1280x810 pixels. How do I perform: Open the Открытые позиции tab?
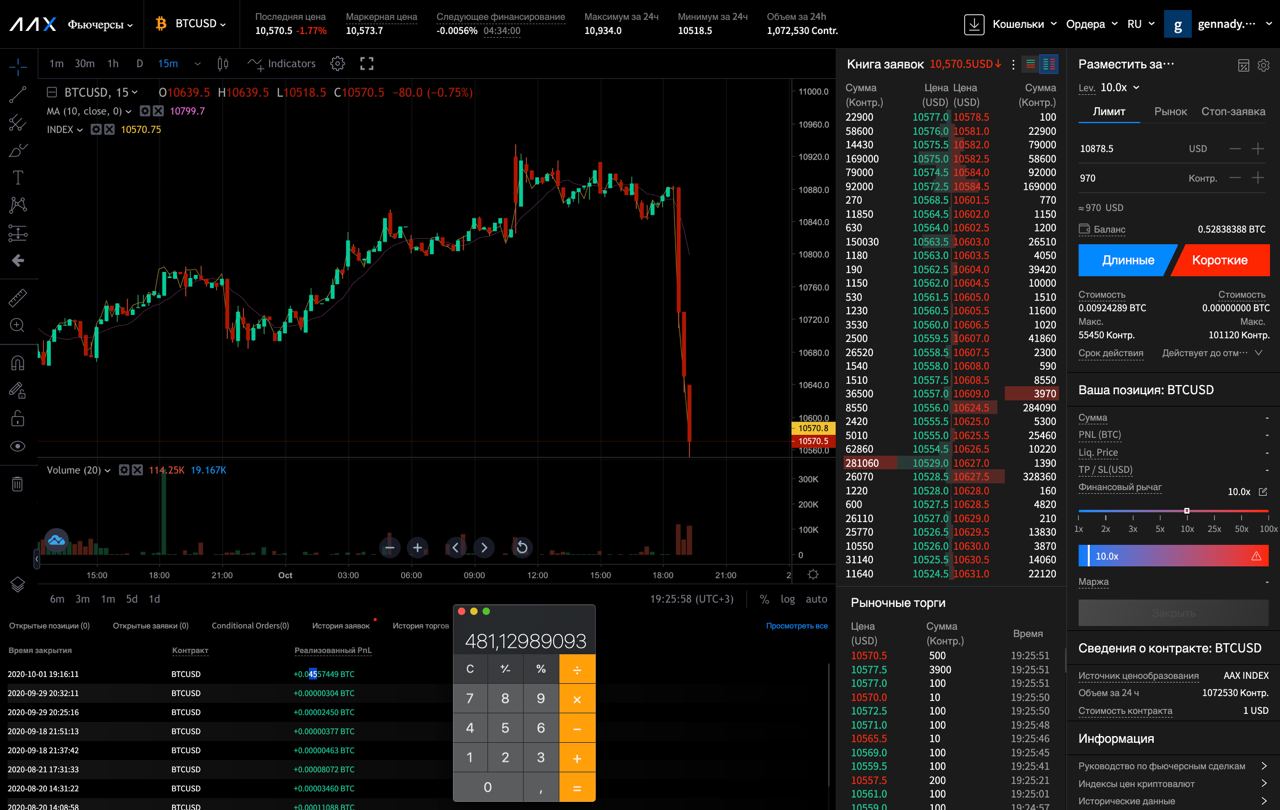49,626
